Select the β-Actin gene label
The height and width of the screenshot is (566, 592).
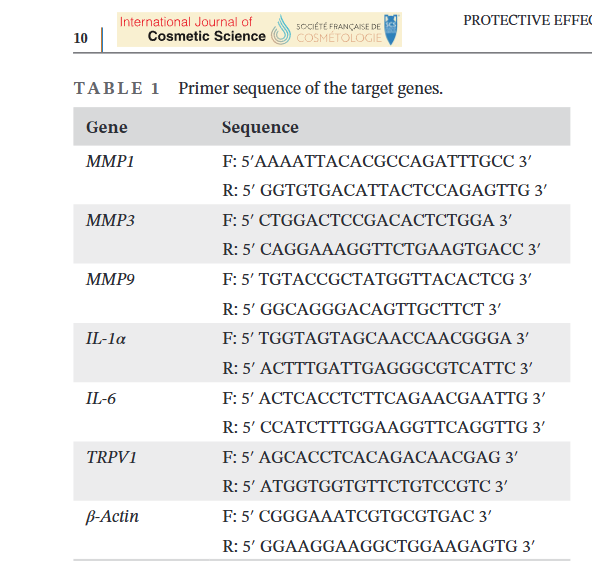112,517
